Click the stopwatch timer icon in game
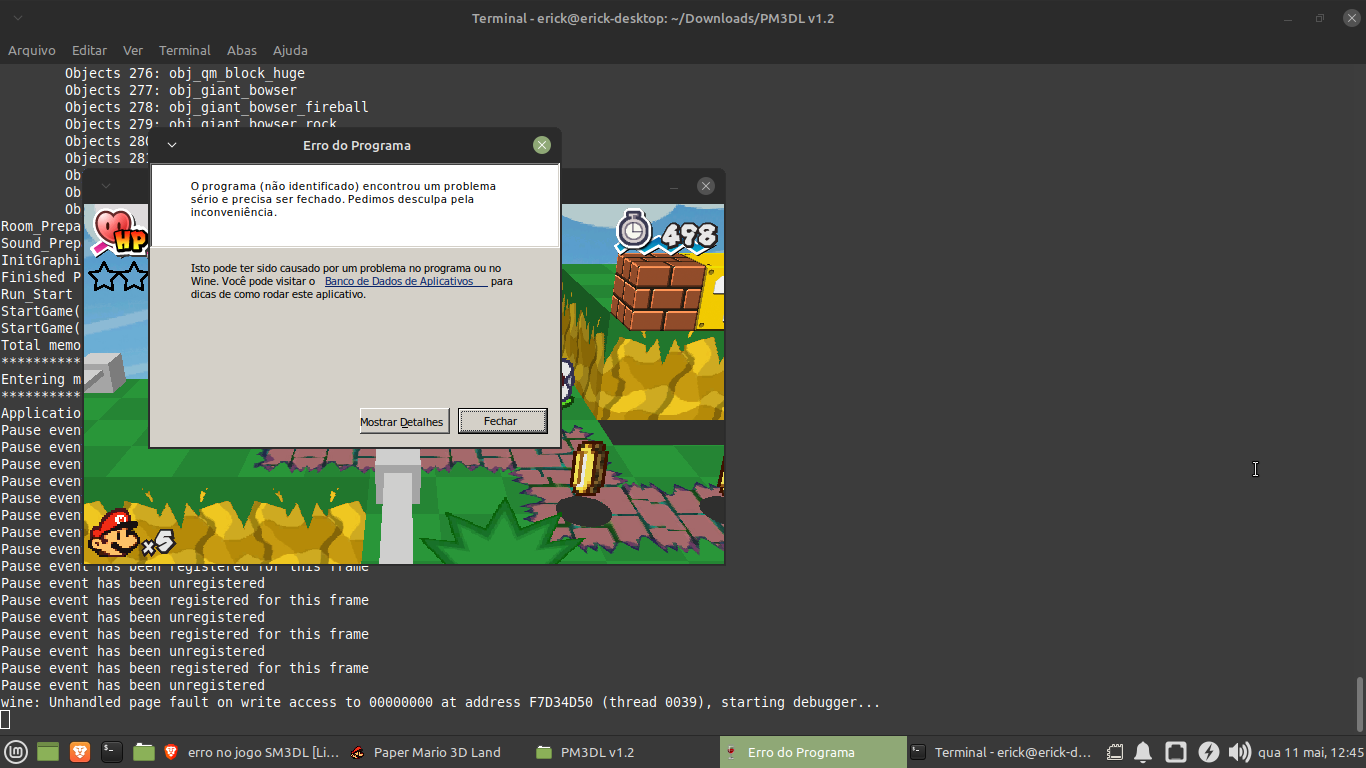This screenshot has height=768, width=1366. tap(633, 229)
